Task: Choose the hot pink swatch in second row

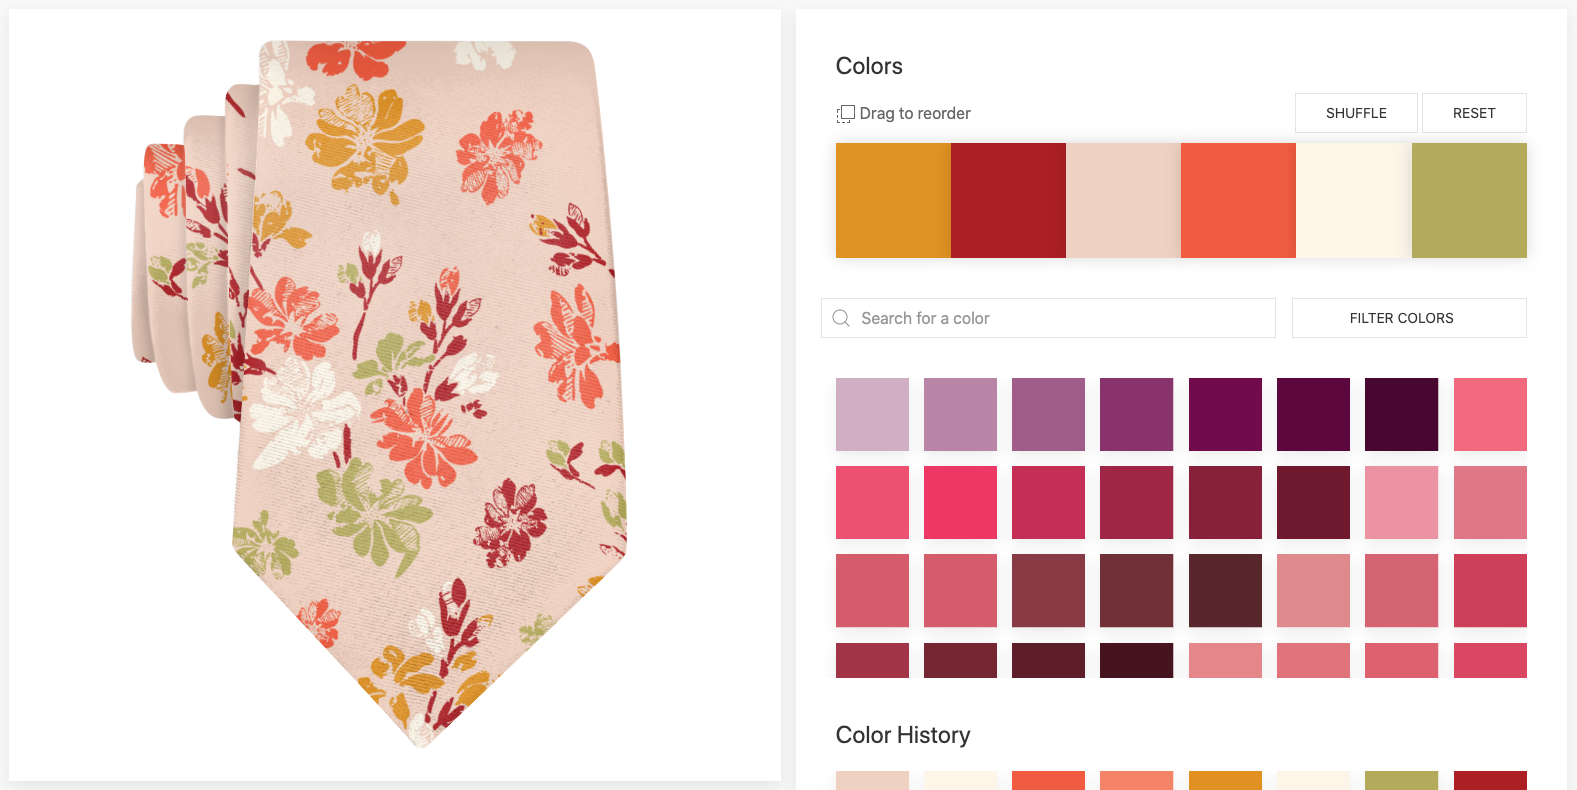Action: (x=960, y=502)
